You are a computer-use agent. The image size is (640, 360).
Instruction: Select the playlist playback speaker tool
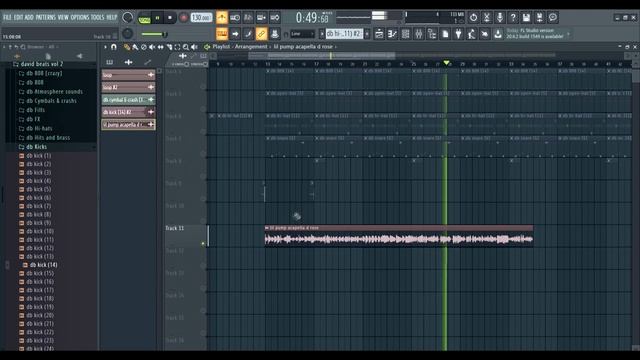(x=194, y=47)
